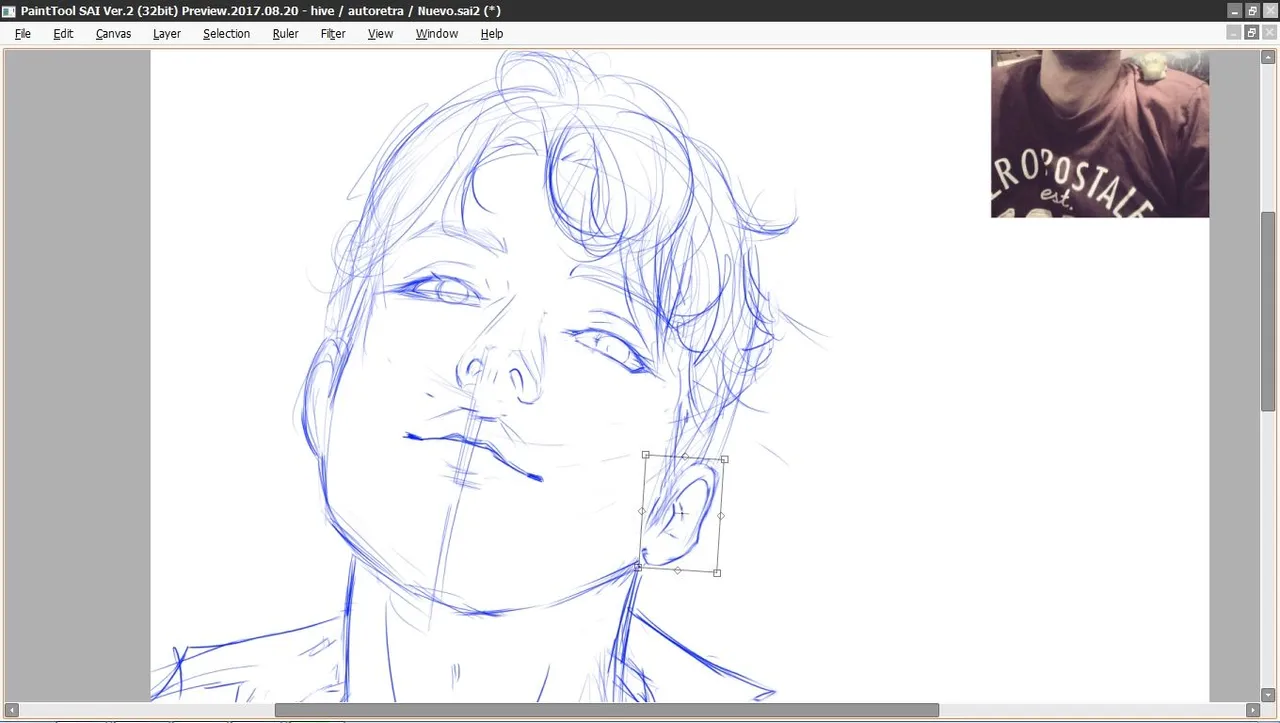Open the View menu
The height and width of the screenshot is (723, 1280).
(380, 33)
